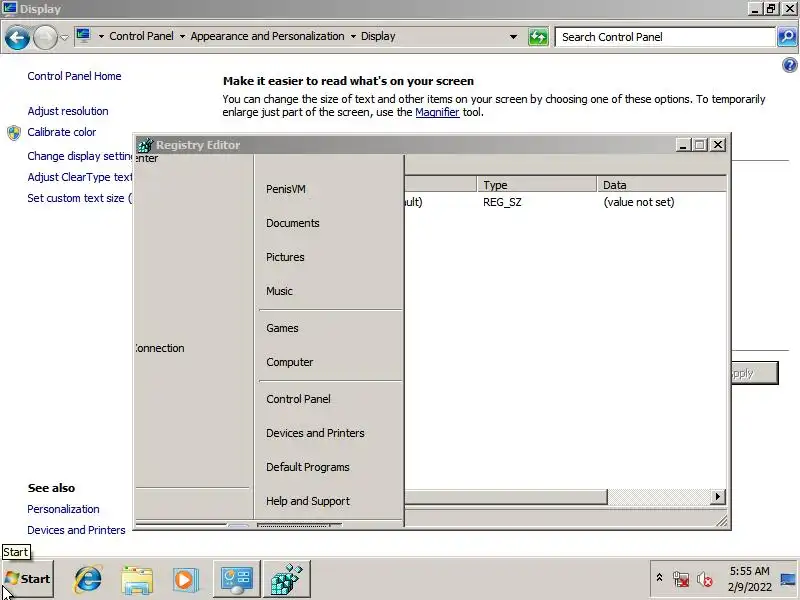This screenshot has width=800, height=600.
Task: Expand the arrow before Control Panel breadcrumb
Action: [x=101, y=37]
